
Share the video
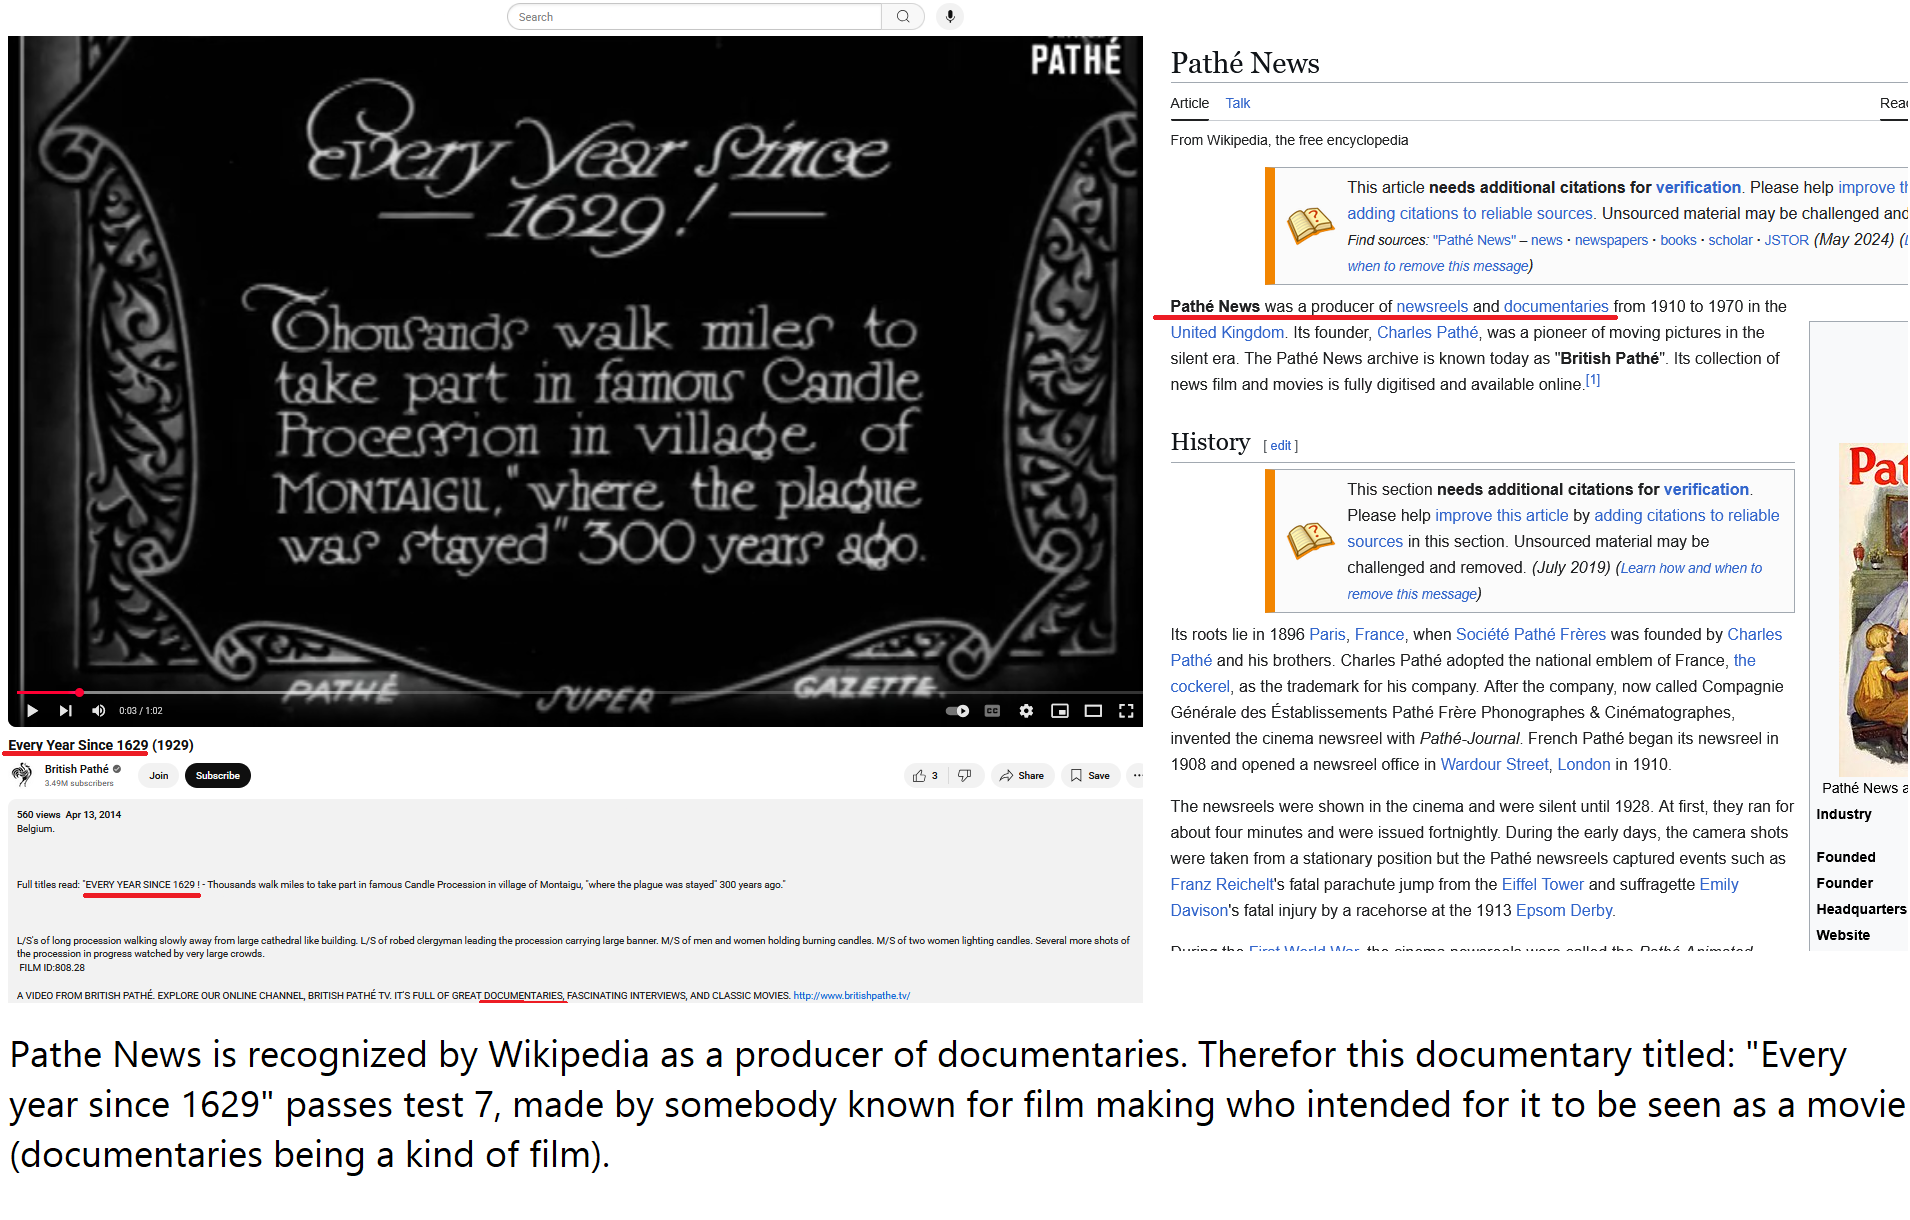[x=1022, y=775]
